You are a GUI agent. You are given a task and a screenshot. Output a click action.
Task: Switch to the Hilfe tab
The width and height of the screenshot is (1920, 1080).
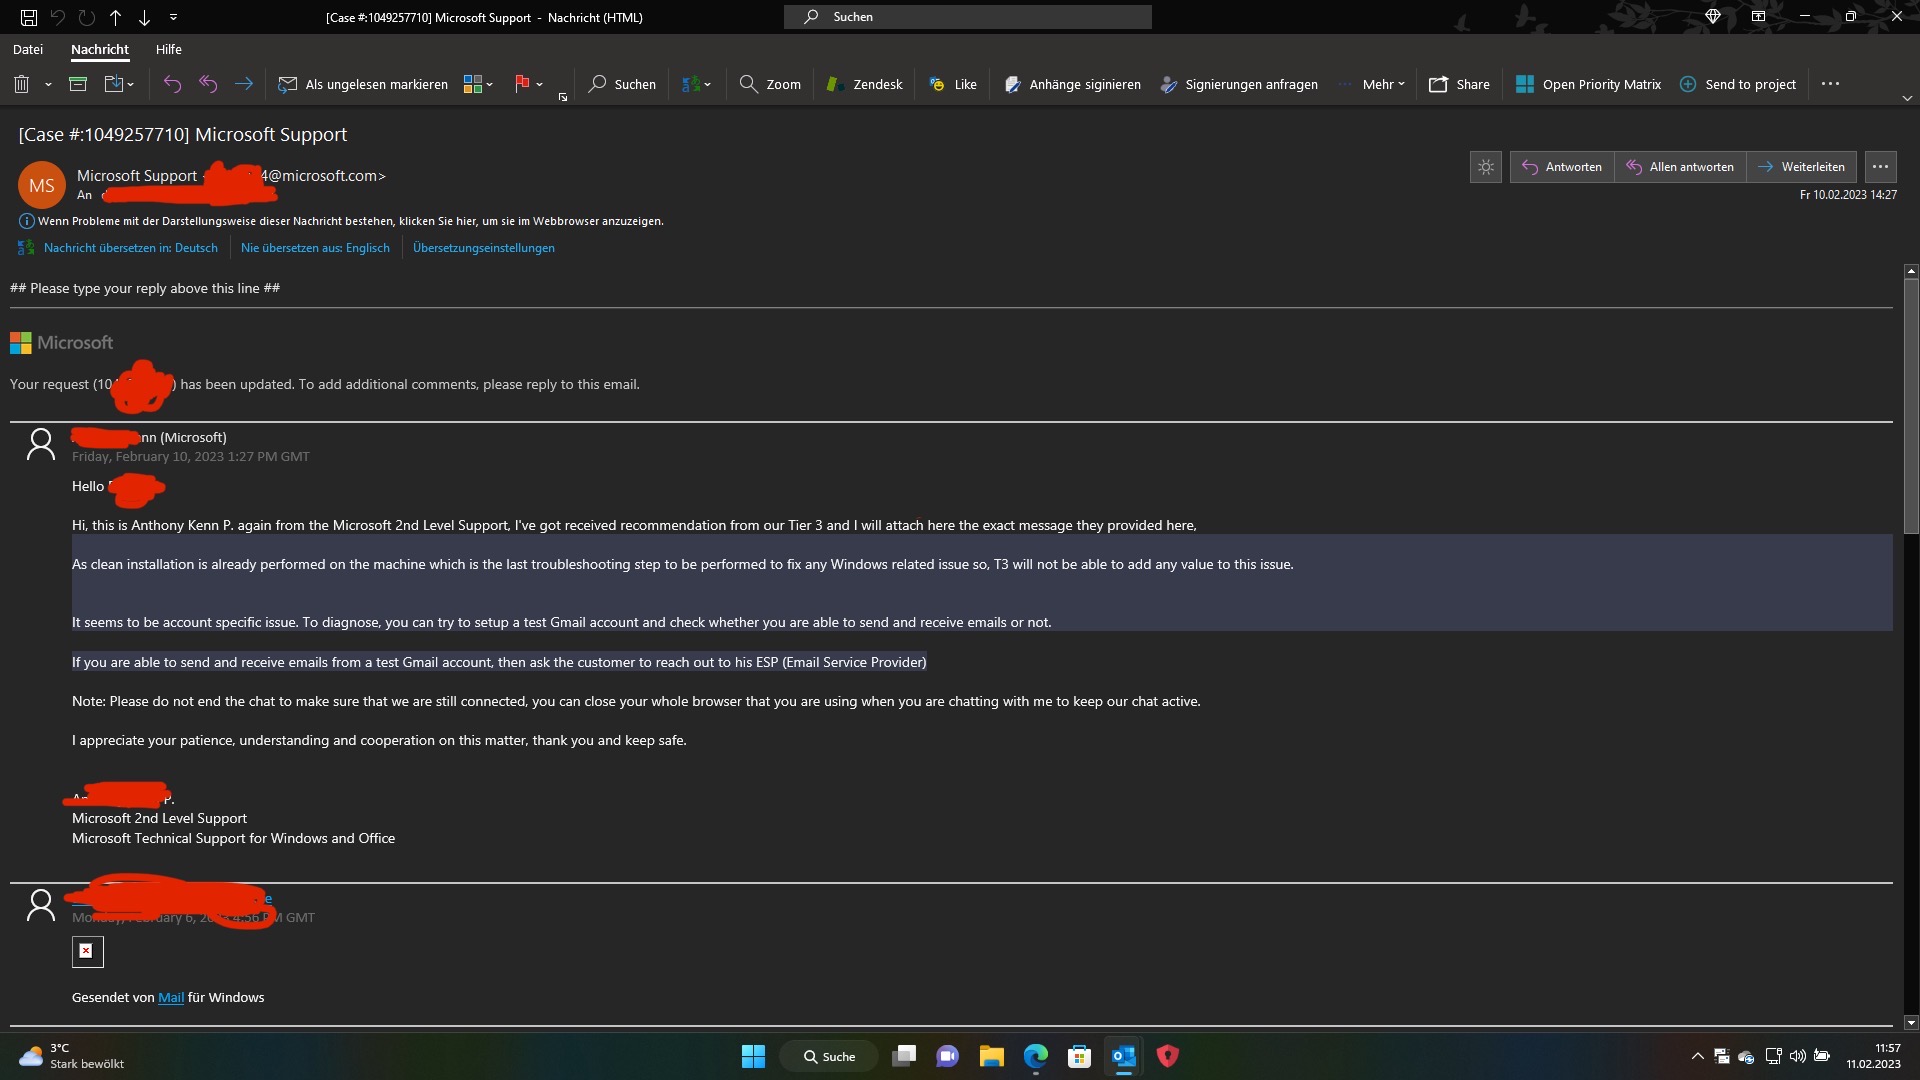168,49
